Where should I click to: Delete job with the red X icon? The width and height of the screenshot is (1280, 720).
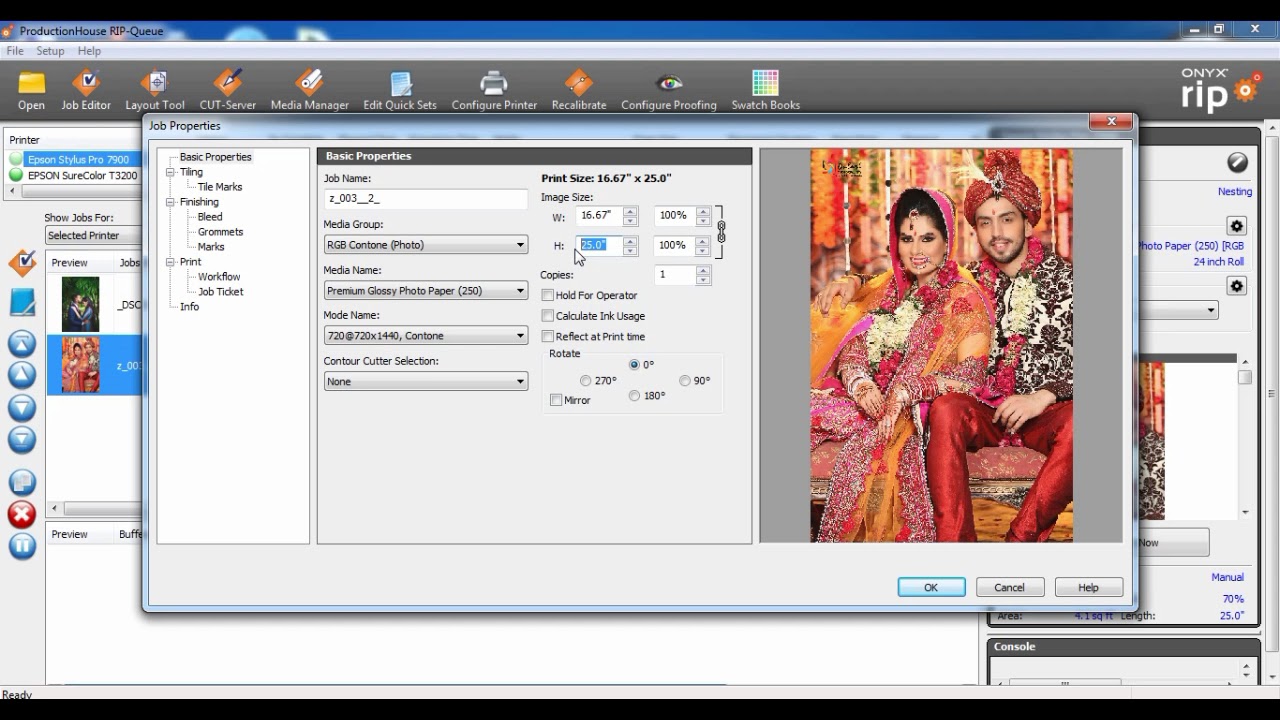pos(22,514)
